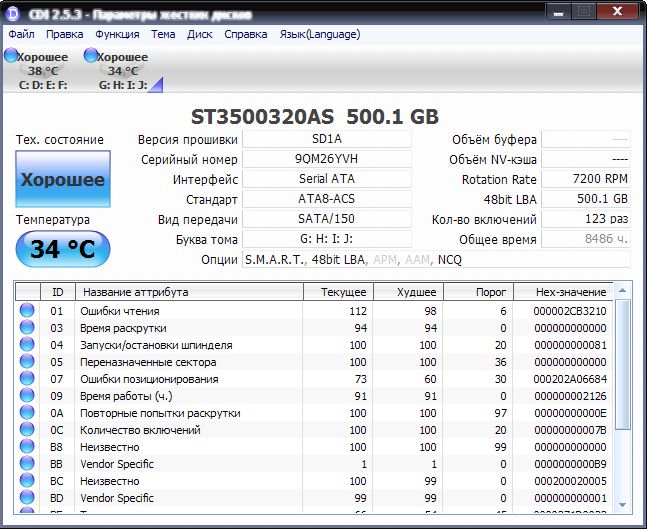Click threshold value 97 in row 0A
This screenshot has height=529, width=647.
(x=500, y=413)
